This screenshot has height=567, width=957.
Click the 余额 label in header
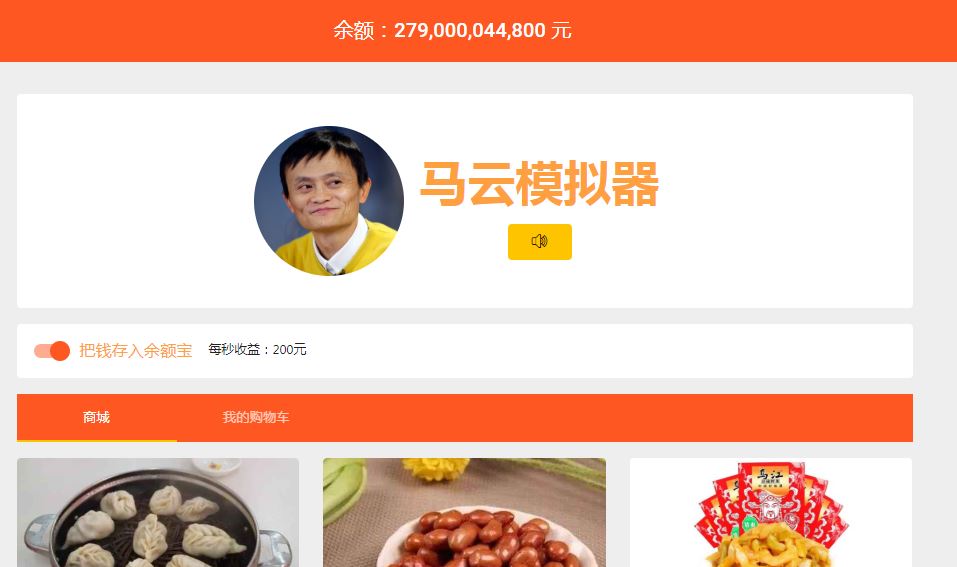pyautogui.click(x=354, y=30)
